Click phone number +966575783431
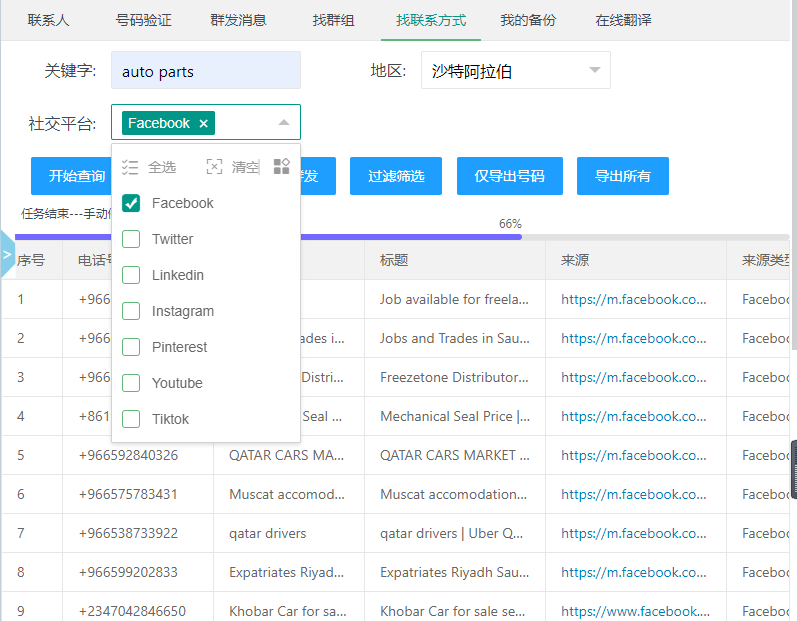This screenshot has height=621, width=797. point(128,494)
